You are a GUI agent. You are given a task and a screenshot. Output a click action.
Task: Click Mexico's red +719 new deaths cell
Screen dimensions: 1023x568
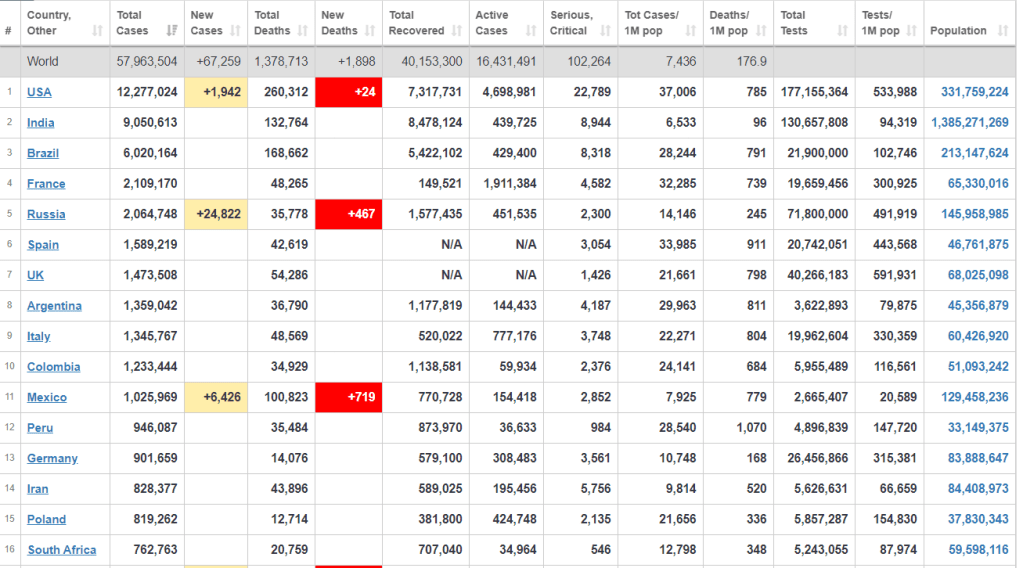[x=348, y=397]
